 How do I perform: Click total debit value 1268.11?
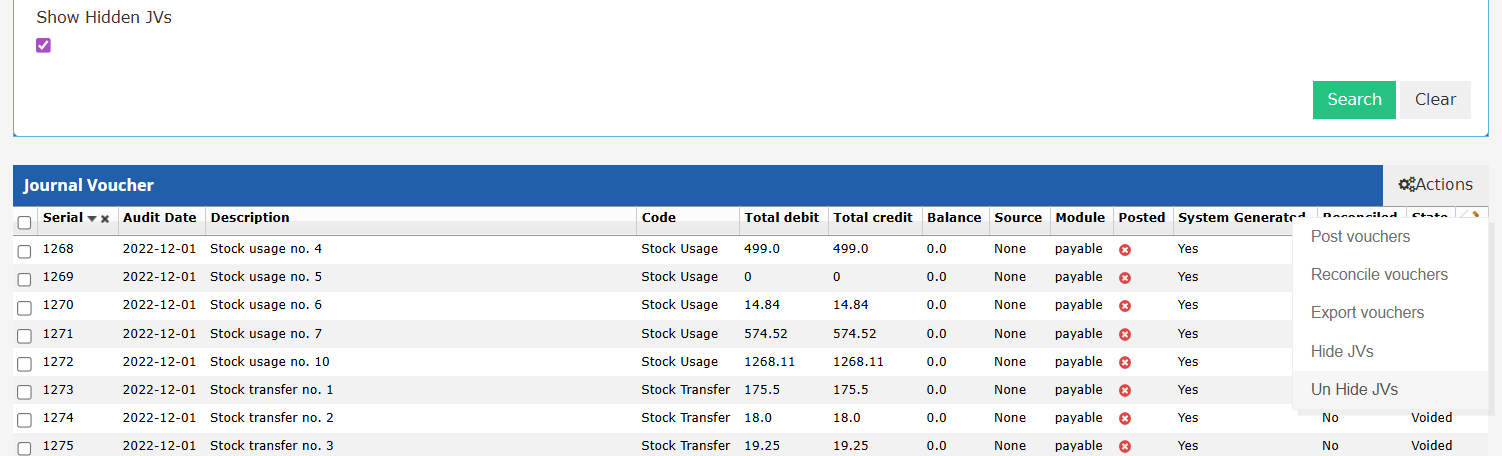pyautogui.click(x=770, y=361)
